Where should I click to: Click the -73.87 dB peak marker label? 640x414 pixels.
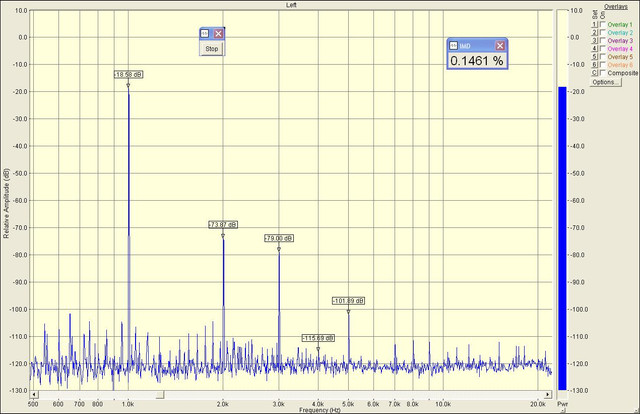point(223,225)
